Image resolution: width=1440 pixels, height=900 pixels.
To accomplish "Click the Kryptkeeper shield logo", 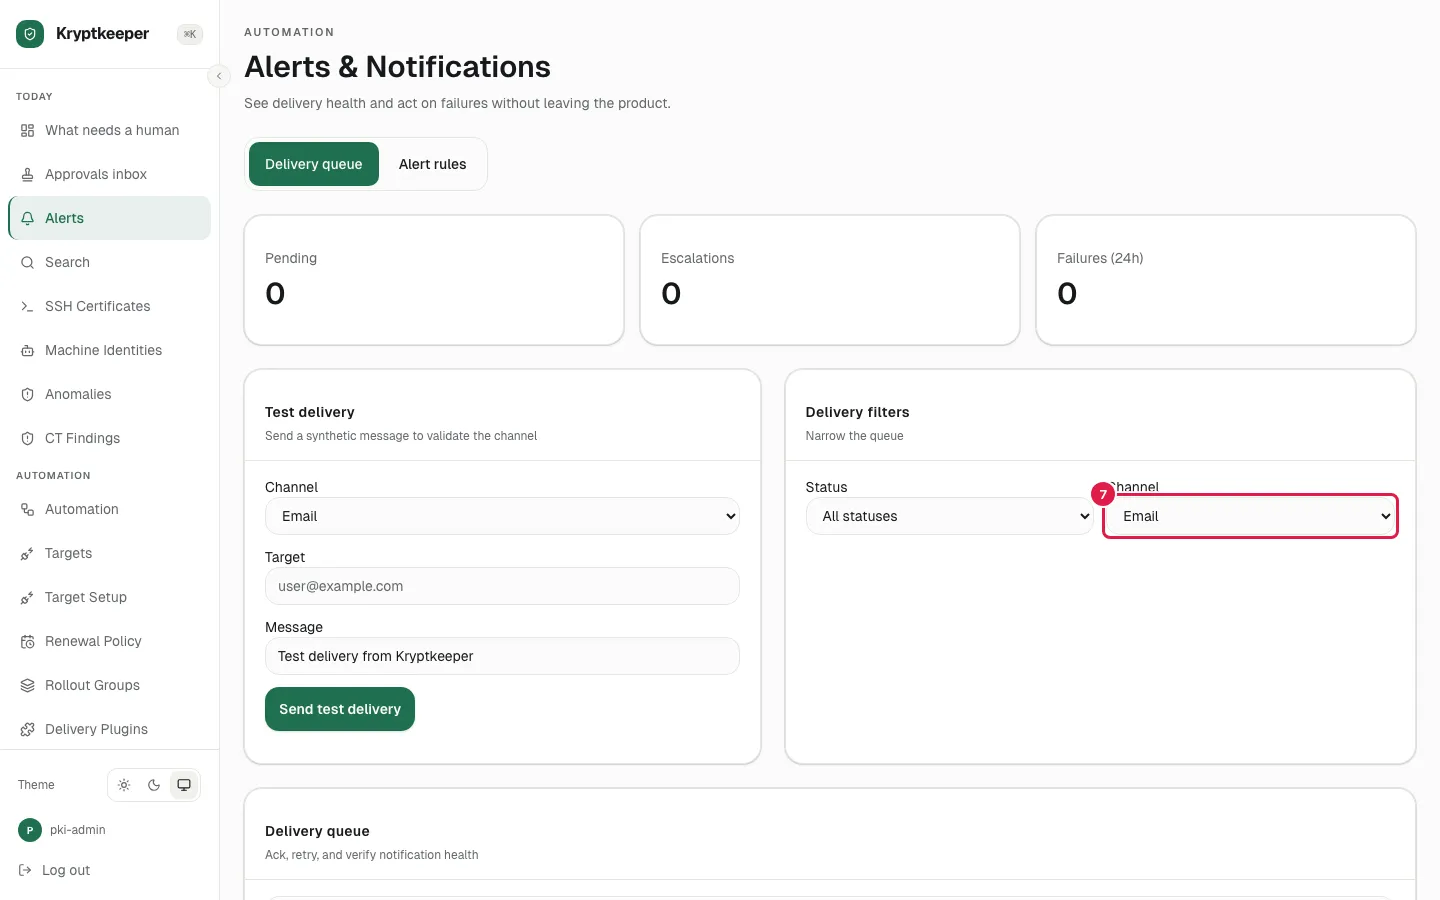I will coord(30,34).
